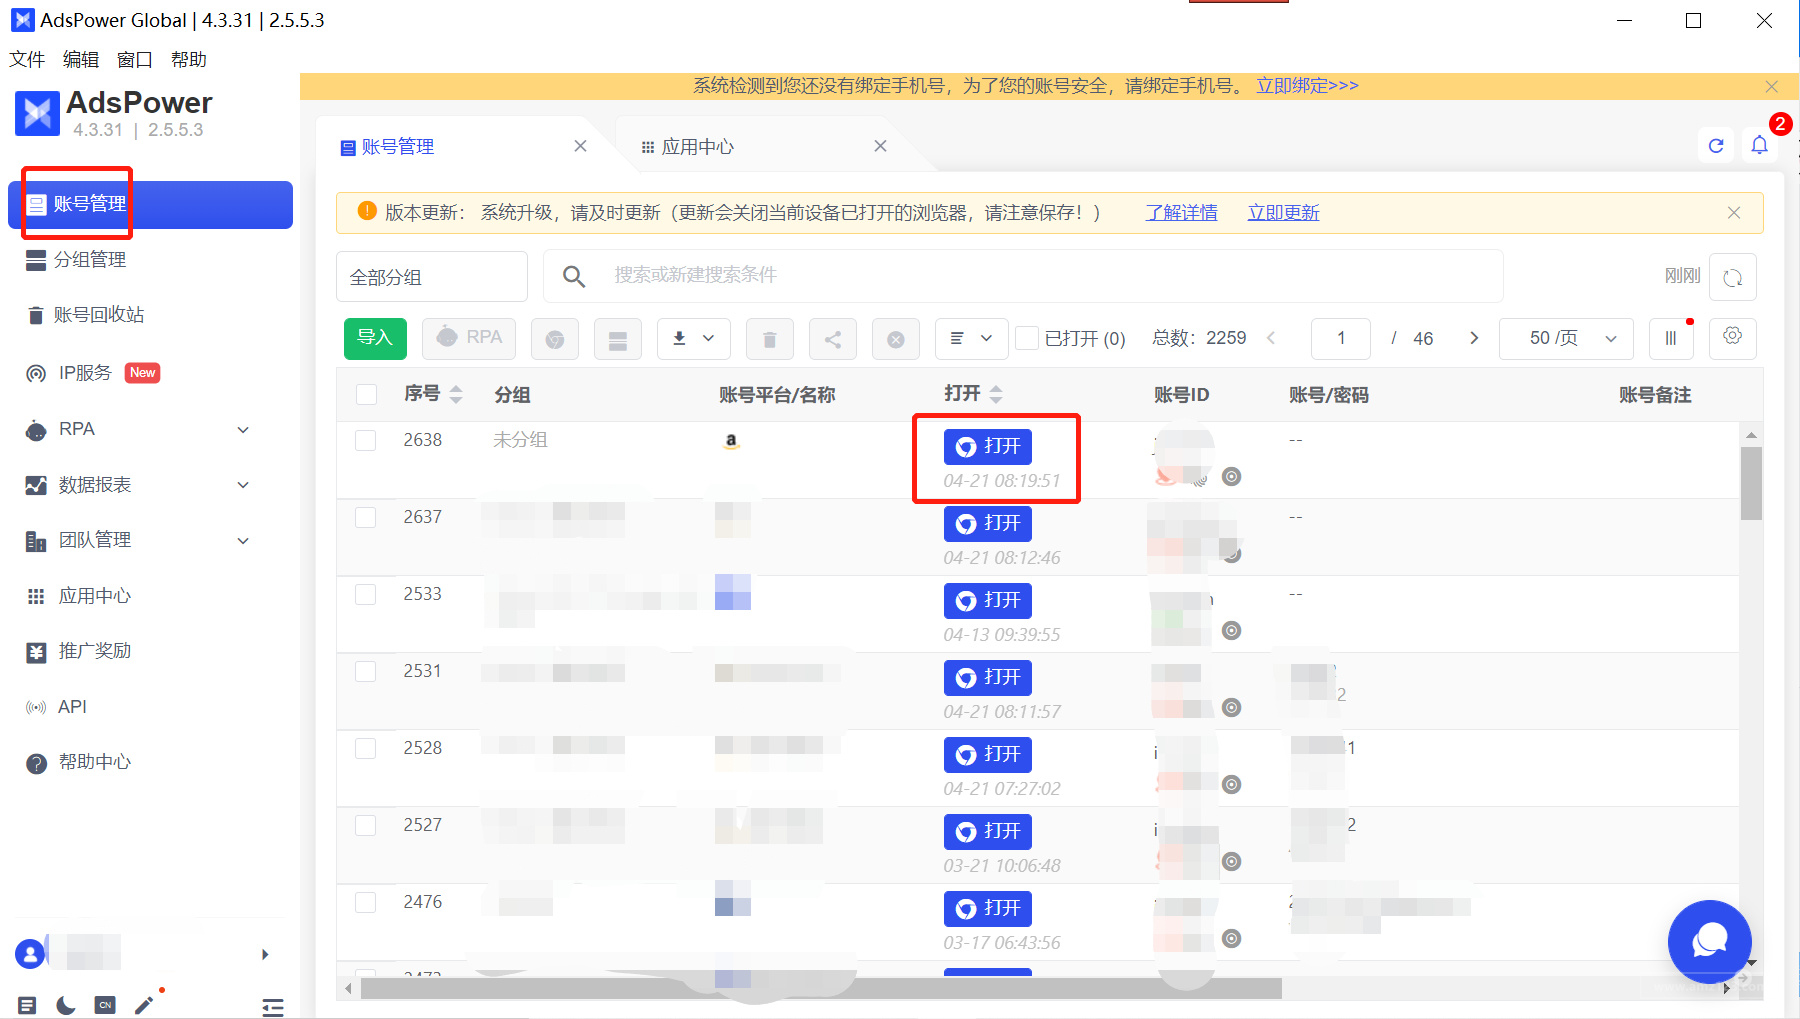Click the circled X toolbar icon
This screenshot has width=1800, height=1019.
(896, 339)
